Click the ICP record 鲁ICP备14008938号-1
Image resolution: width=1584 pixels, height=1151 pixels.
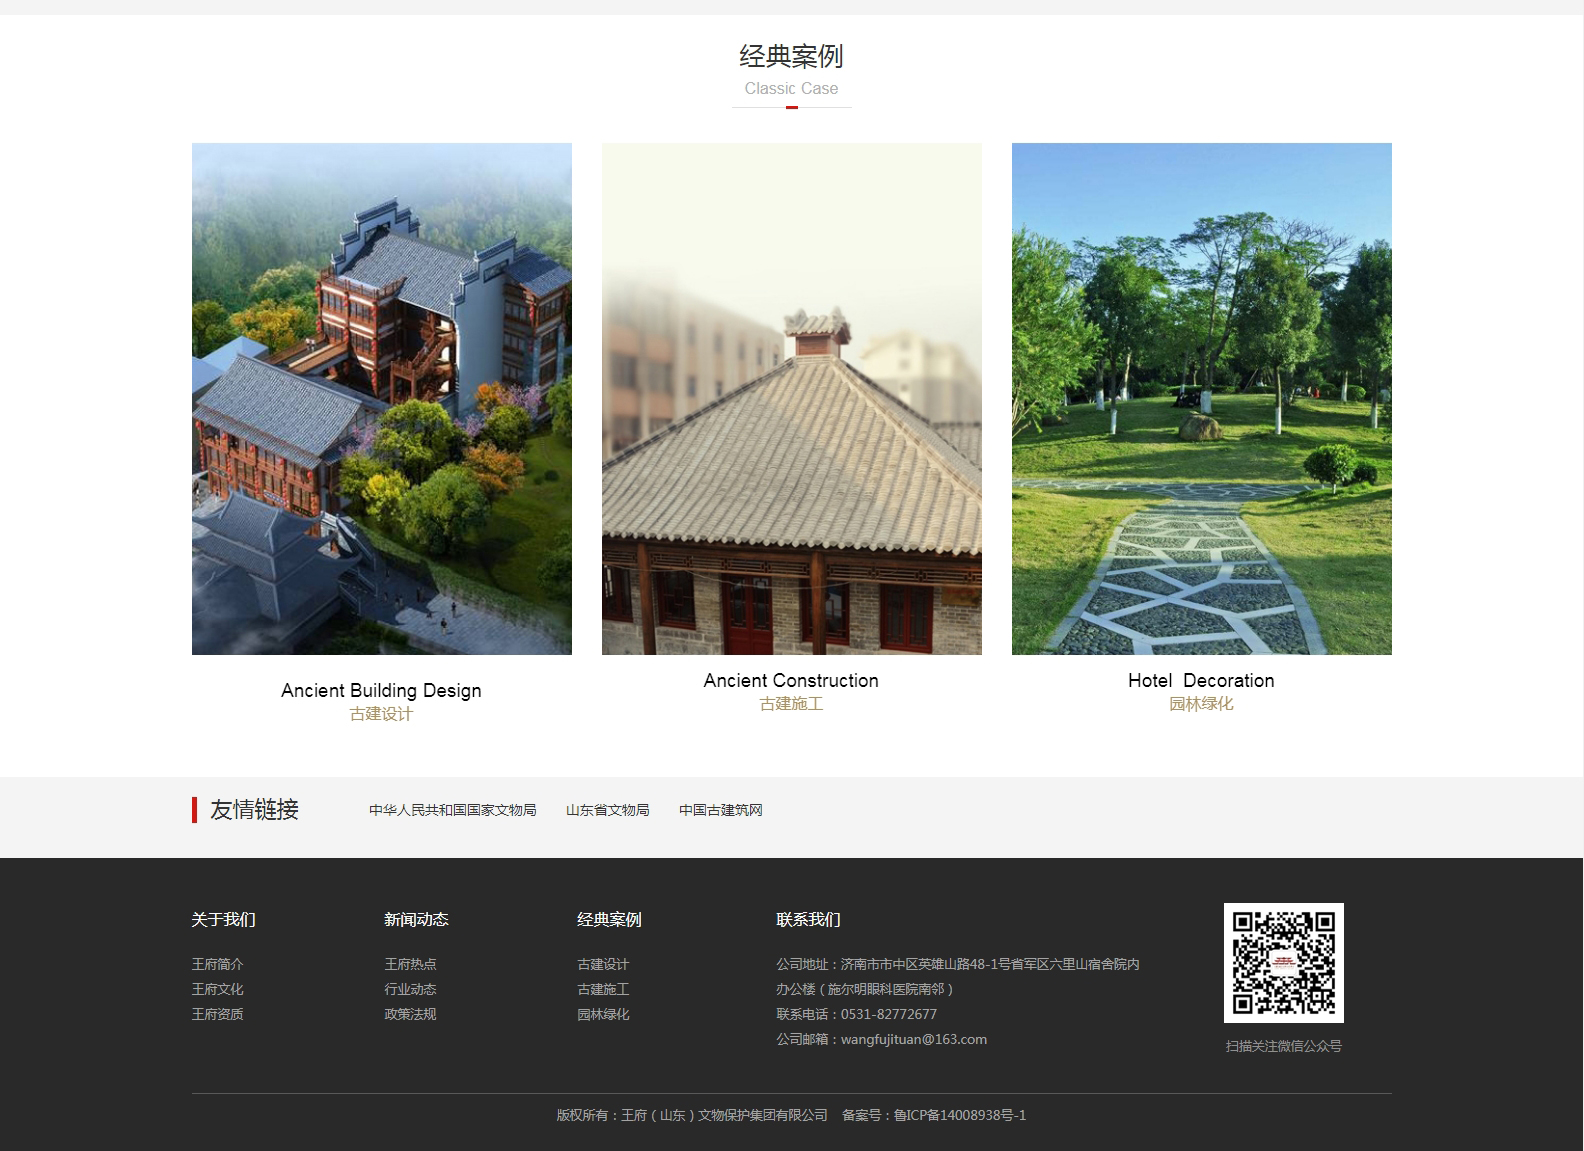[x=960, y=1115]
